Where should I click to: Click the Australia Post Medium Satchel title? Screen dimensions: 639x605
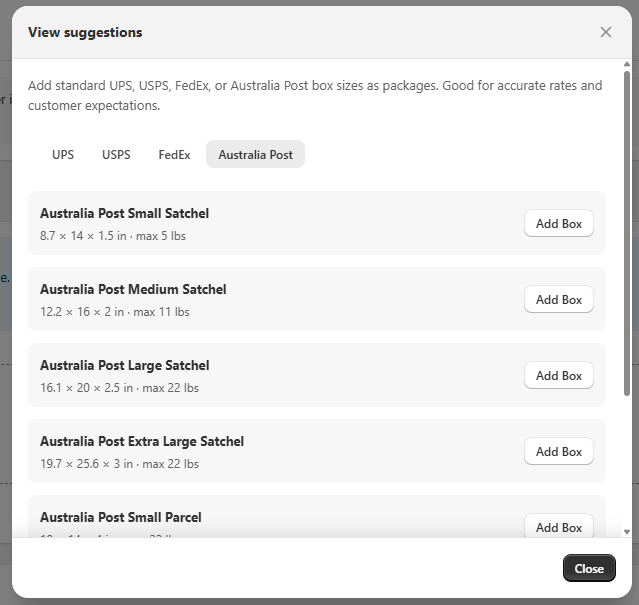[133, 289]
